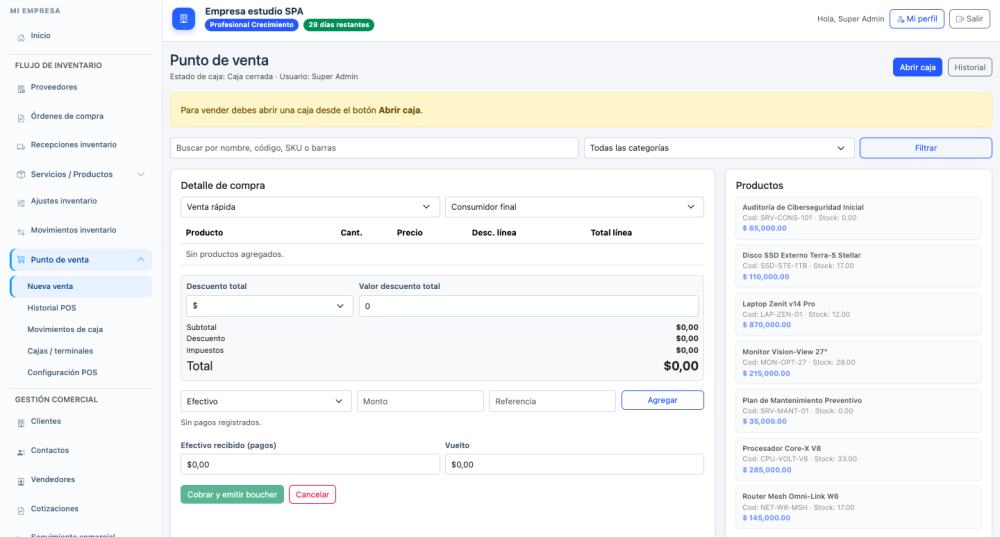Screen dimensions: 1000x537
Task: Expand the Servicios / Productos submenu
Action: pos(140,175)
